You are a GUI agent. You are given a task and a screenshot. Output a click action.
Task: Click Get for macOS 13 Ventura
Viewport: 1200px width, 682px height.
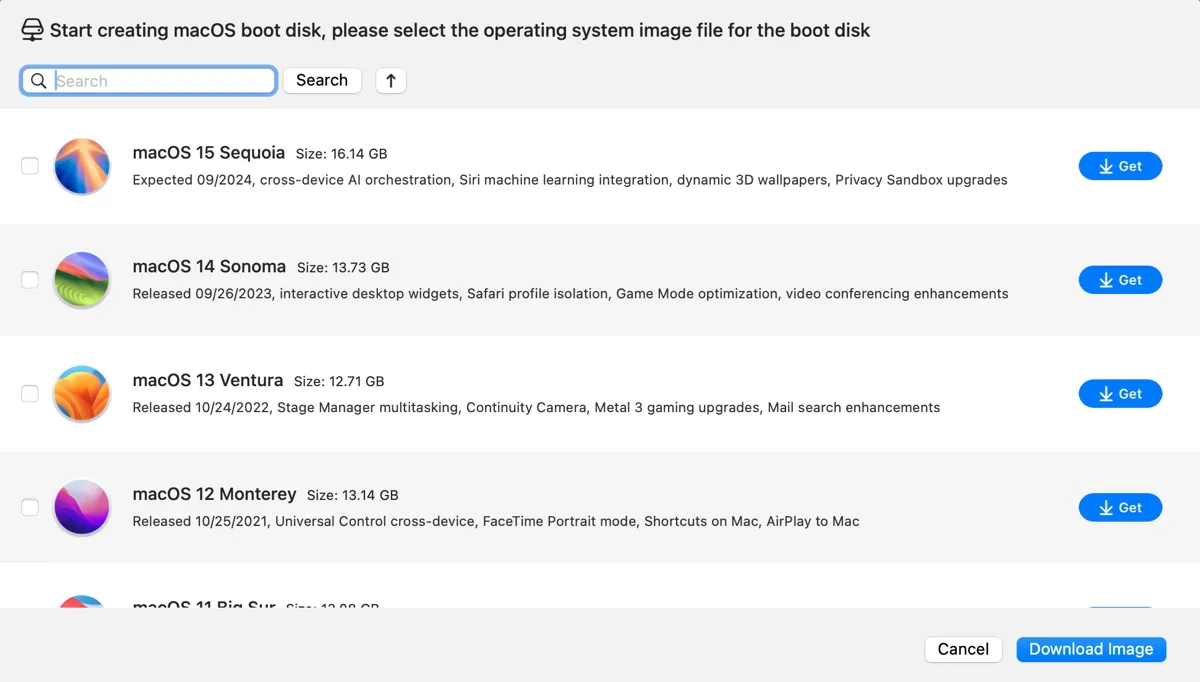[1120, 394]
